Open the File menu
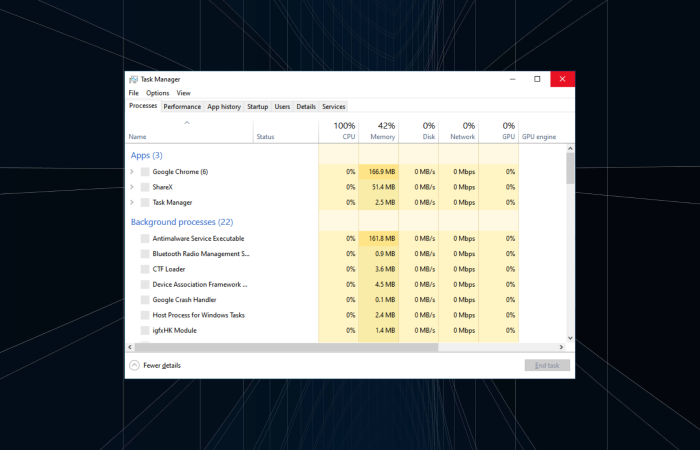Image resolution: width=700 pixels, height=450 pixels. coord(133,93)
